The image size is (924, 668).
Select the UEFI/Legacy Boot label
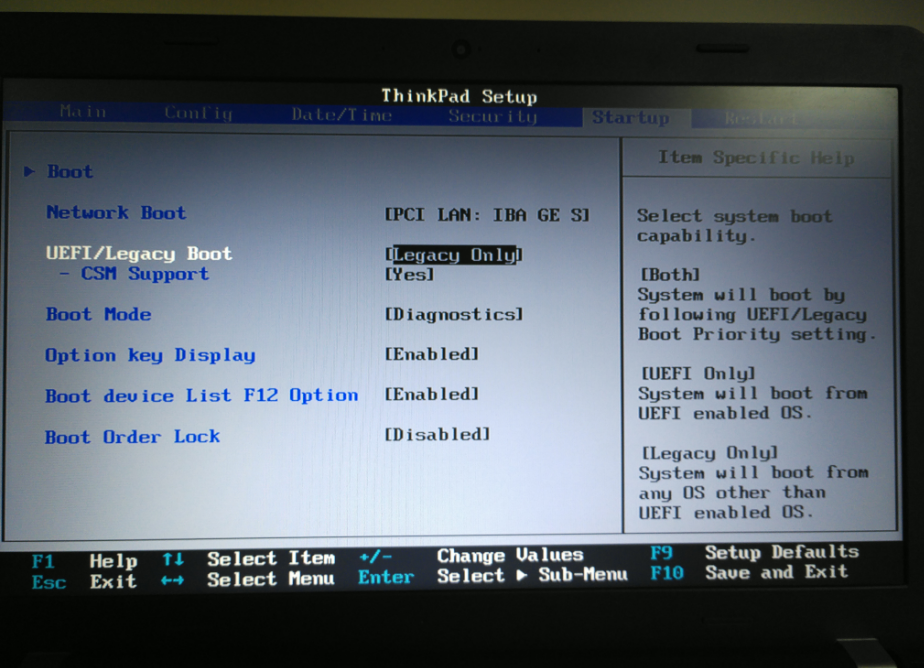pos(139,253)
